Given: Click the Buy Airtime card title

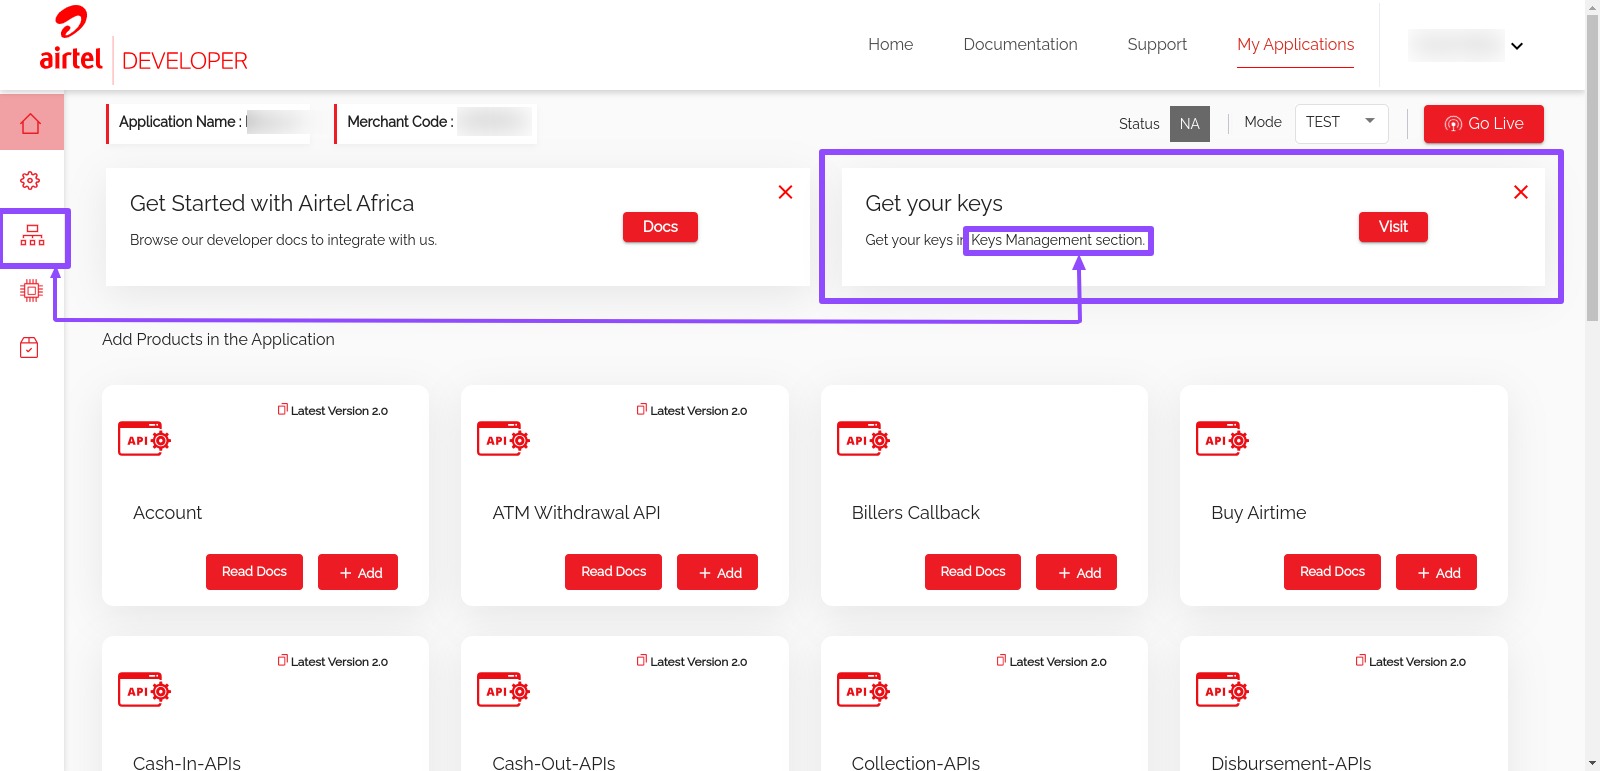Looking at the screenshot, I should tap(1258, 512).
